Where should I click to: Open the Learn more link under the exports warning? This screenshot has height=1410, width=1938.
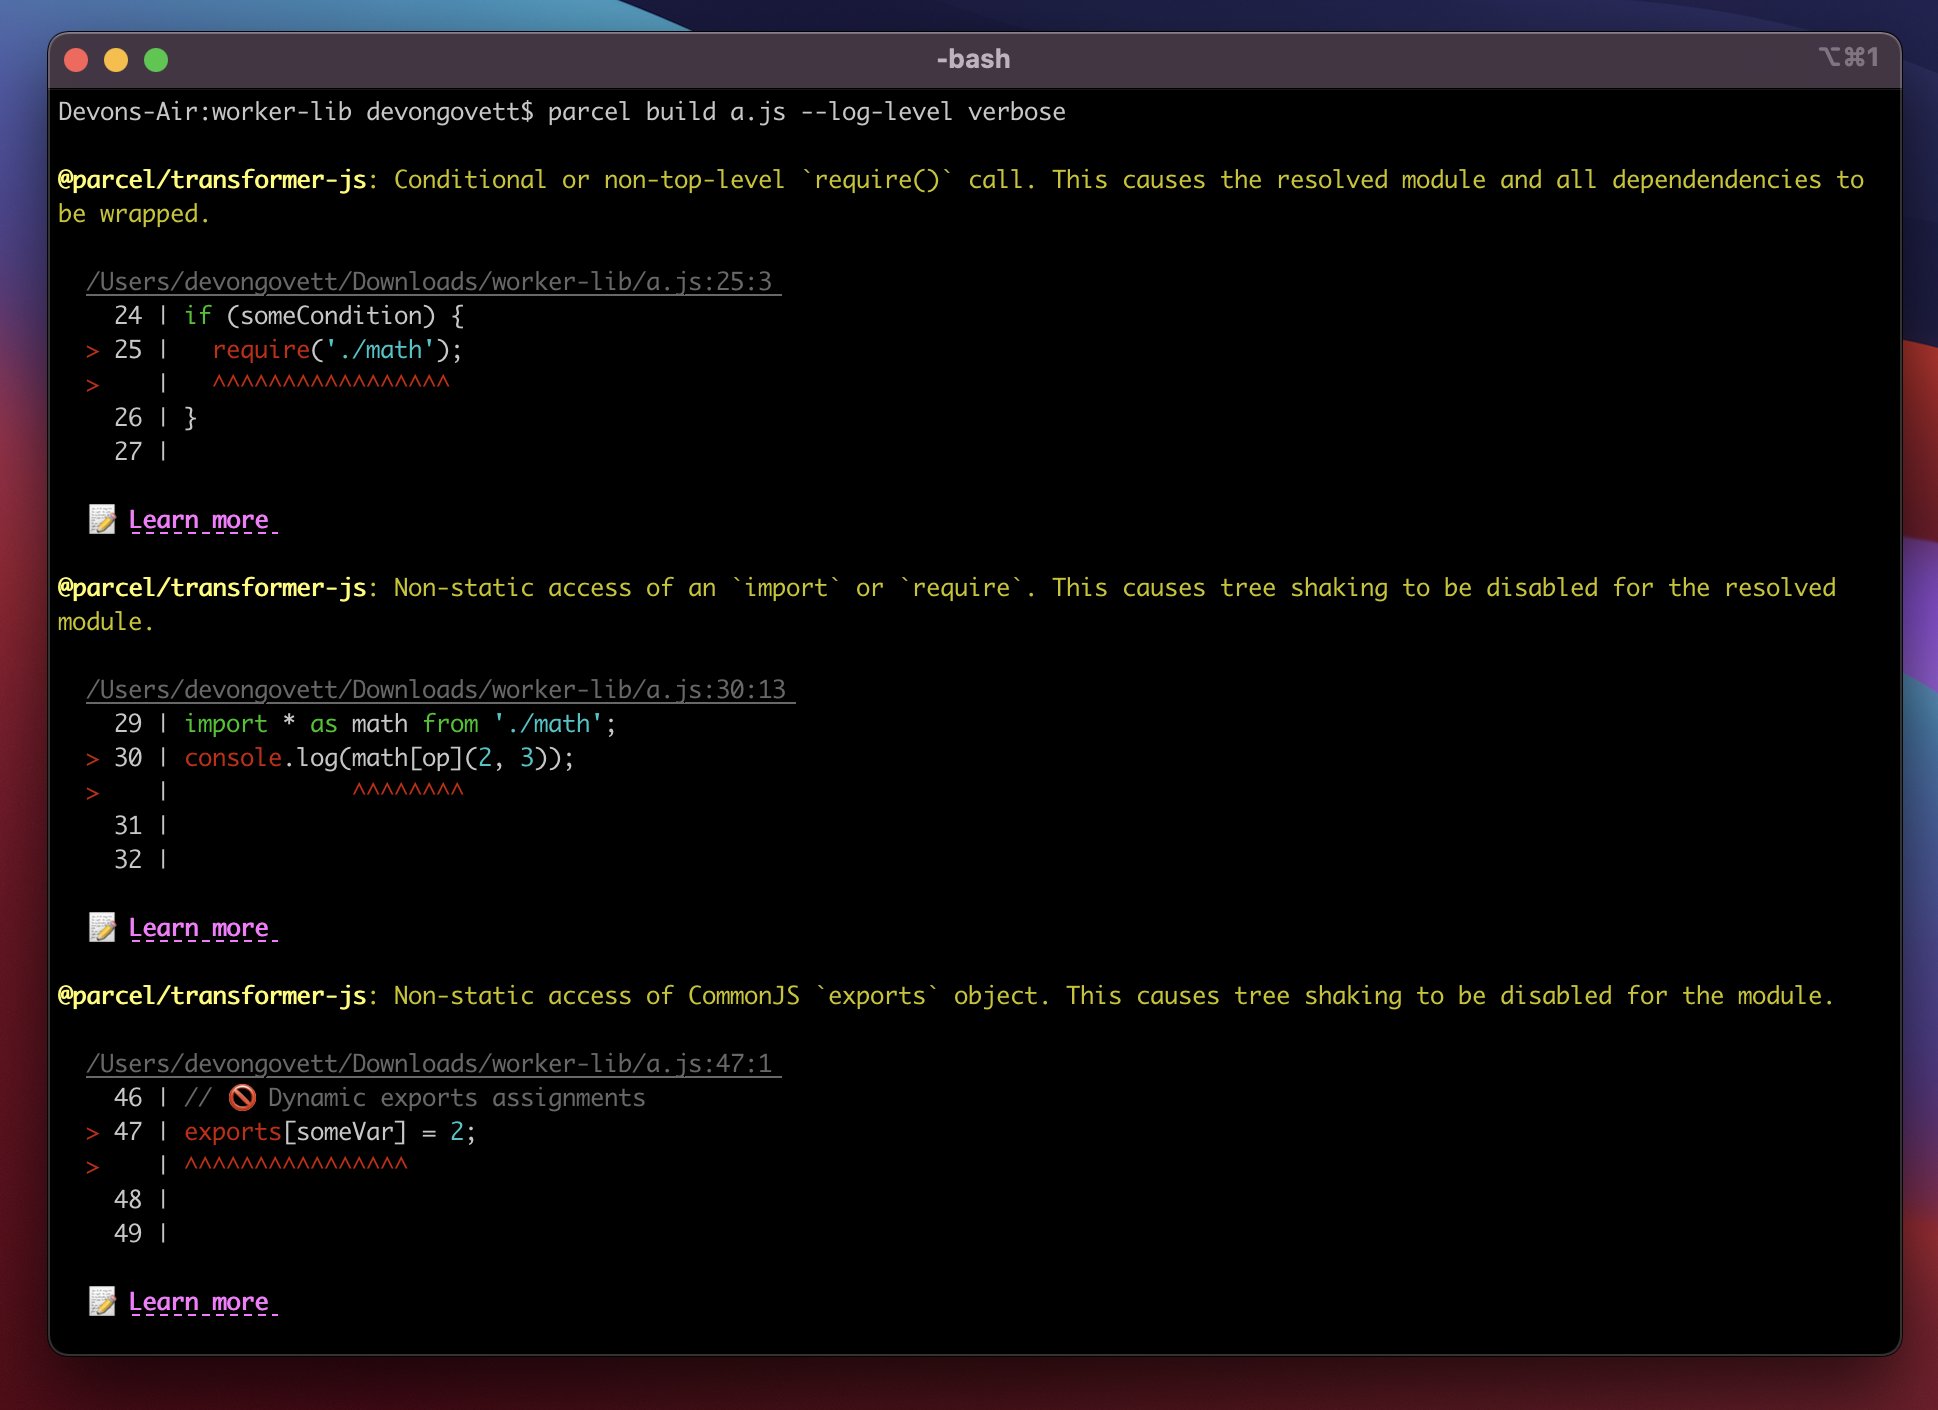point(199,1301)
